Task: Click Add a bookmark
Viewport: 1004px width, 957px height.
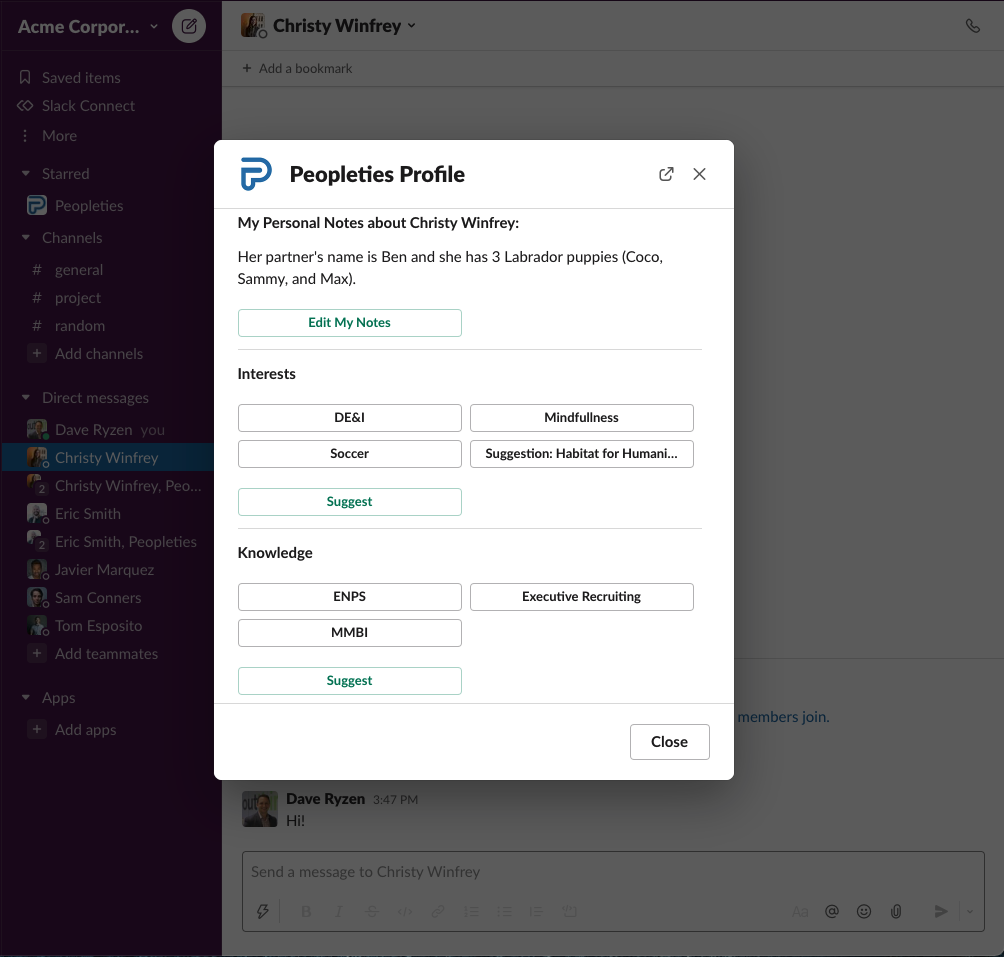Action: click(x=297, y=68)
